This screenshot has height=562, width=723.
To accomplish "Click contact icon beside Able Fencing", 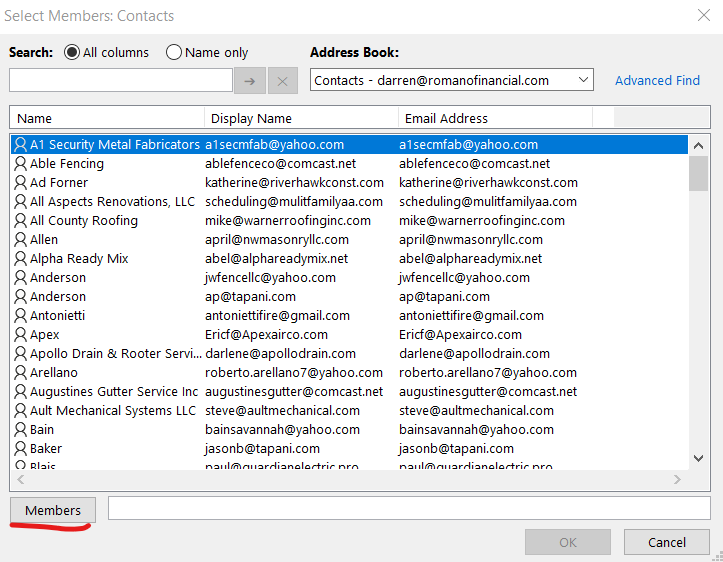I will point(20,164).
